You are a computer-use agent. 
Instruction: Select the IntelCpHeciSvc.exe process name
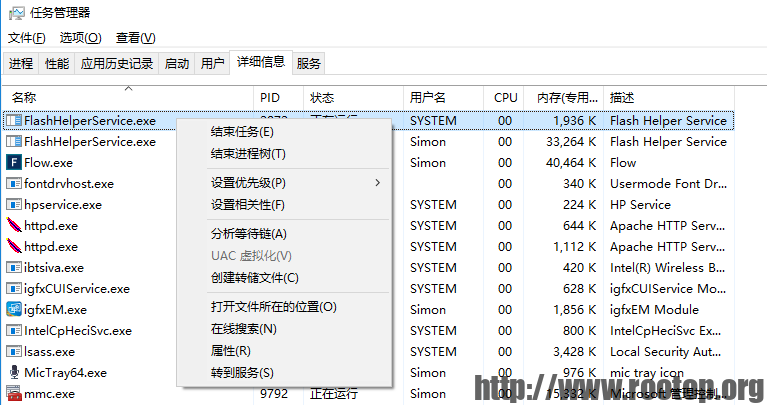[78, 331]
